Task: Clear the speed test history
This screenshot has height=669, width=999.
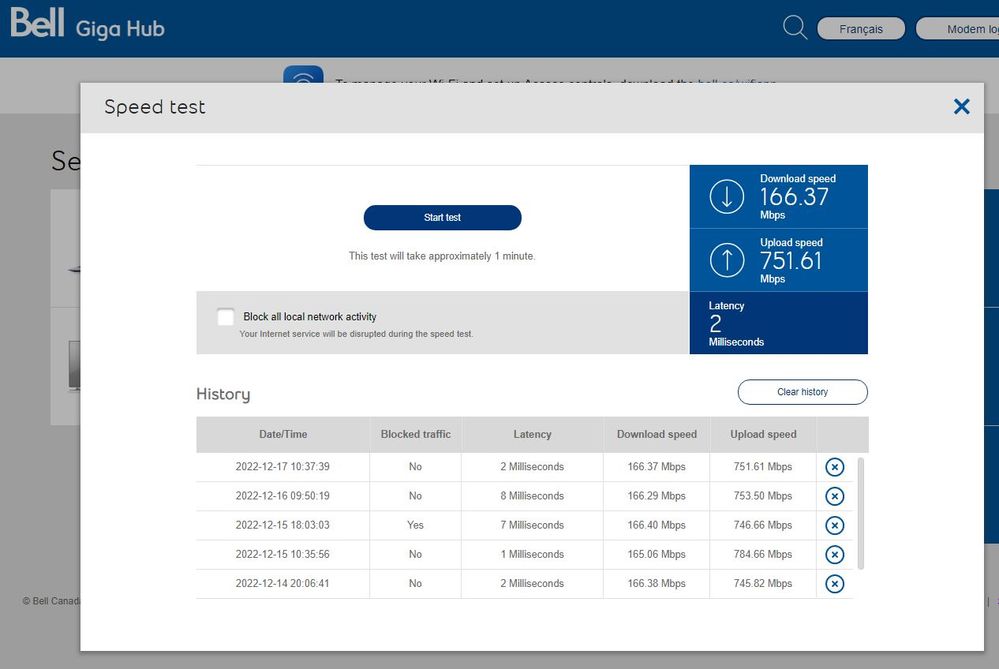Action: (802, 392)
